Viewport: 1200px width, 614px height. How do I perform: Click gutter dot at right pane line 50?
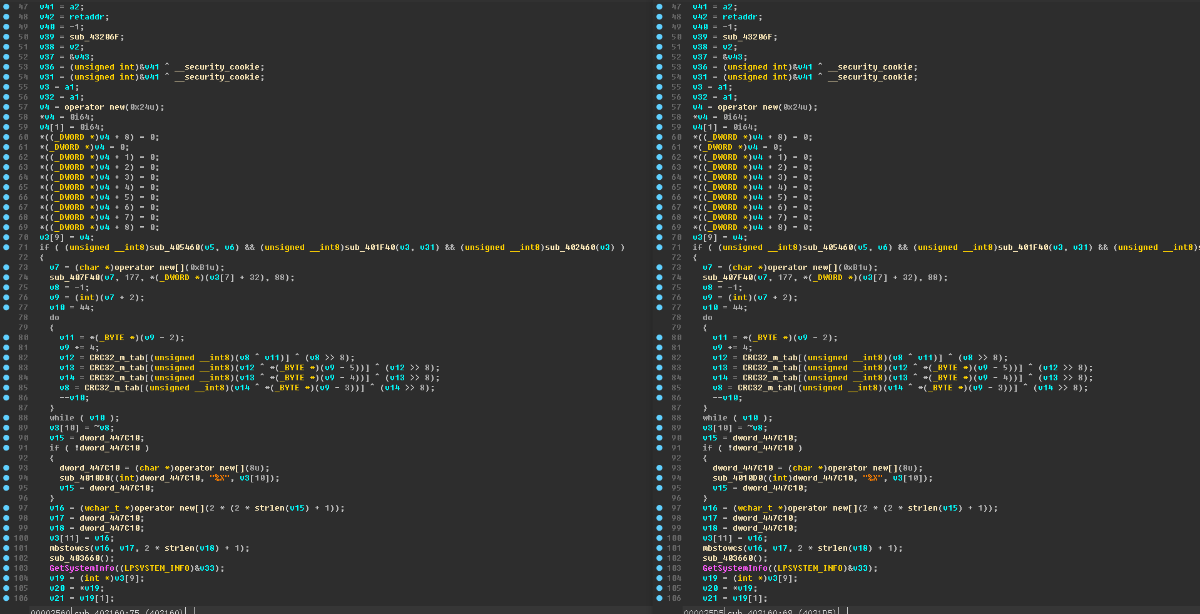pyautogui.click(x=659, y=36)
